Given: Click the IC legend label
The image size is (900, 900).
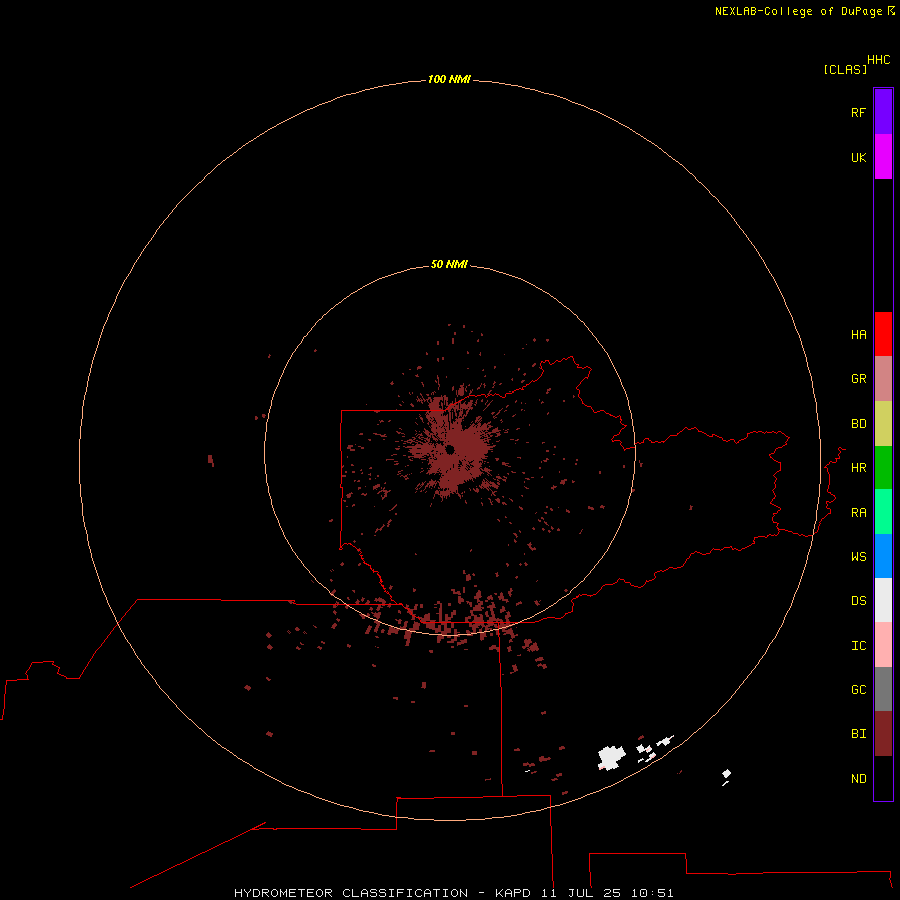Looking at the screenshot, I should [x=858, y=645].
